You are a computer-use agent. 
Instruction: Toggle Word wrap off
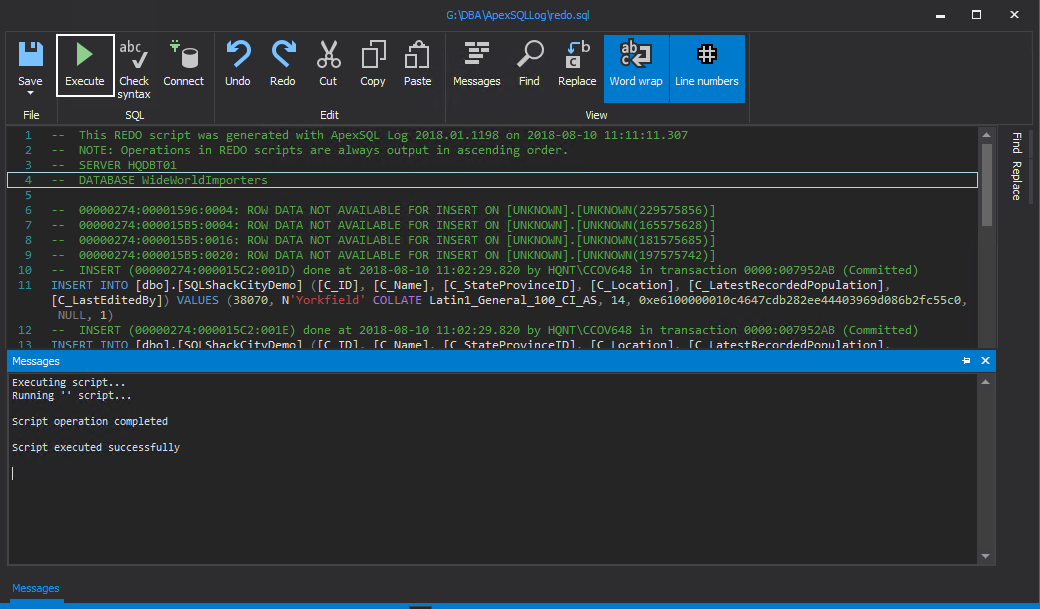pos(636,65)
